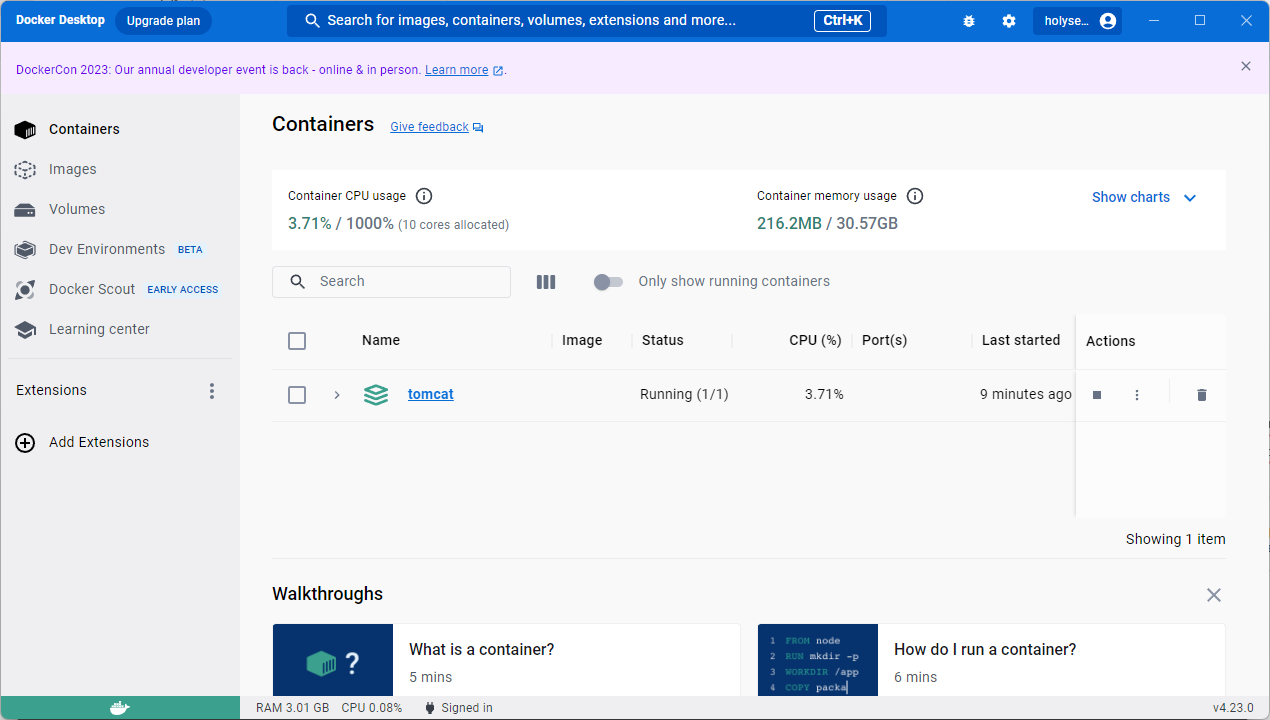Show info for Container memory usage

click(914, 196)
